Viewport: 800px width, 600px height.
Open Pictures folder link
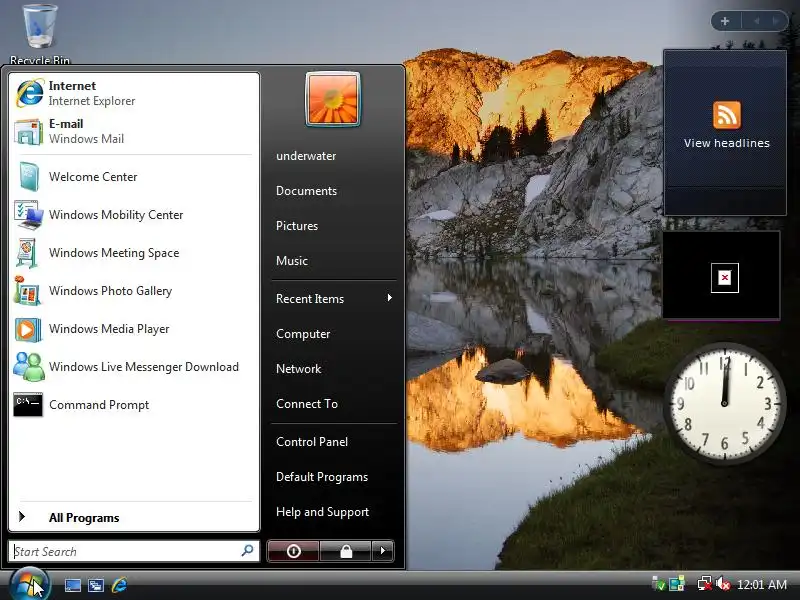click(x=297, y=226)
